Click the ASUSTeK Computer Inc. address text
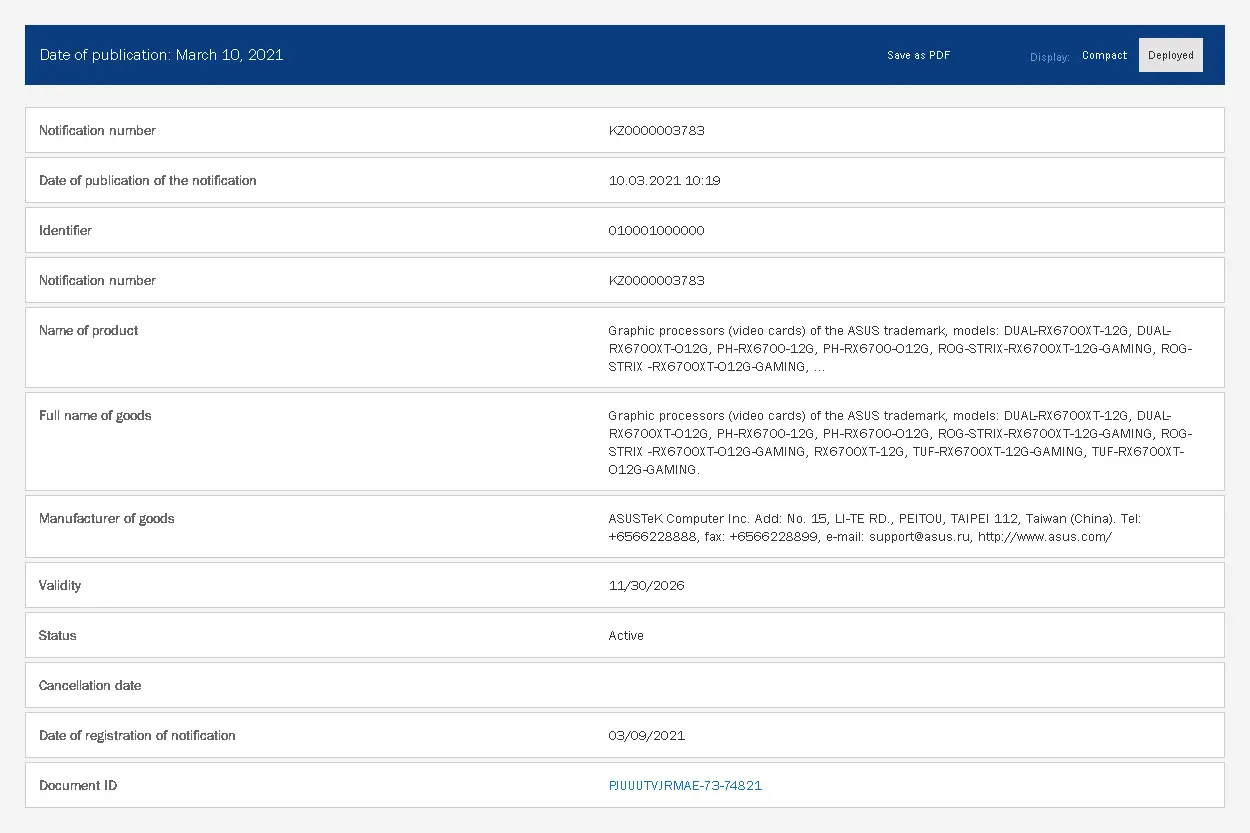Image resolution: width=1250 pixels, height=833 pixels. click(874, 527)
